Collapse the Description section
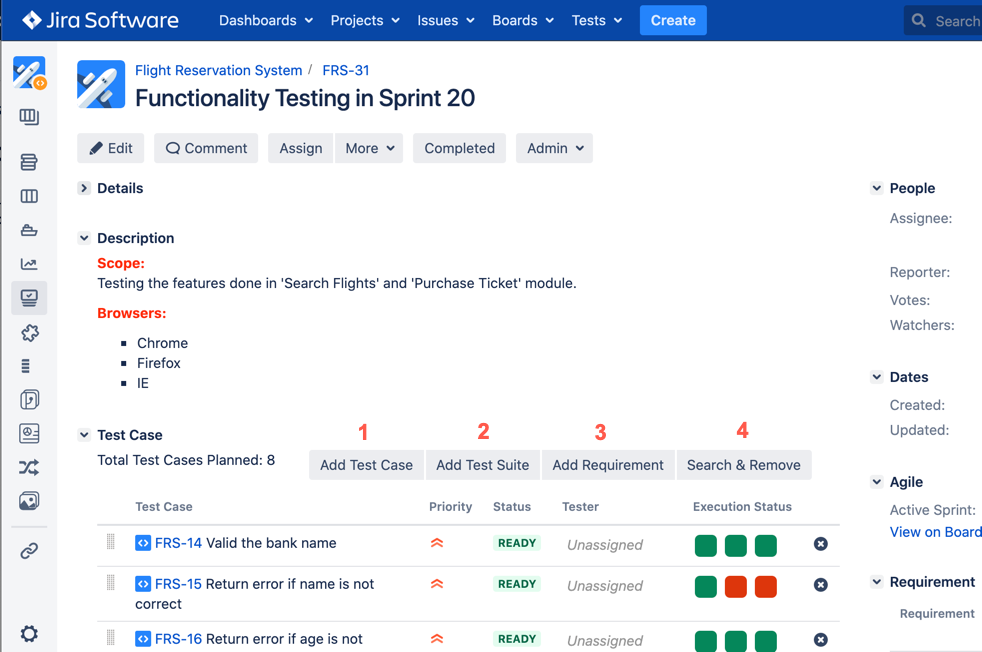 coord(84,238)
